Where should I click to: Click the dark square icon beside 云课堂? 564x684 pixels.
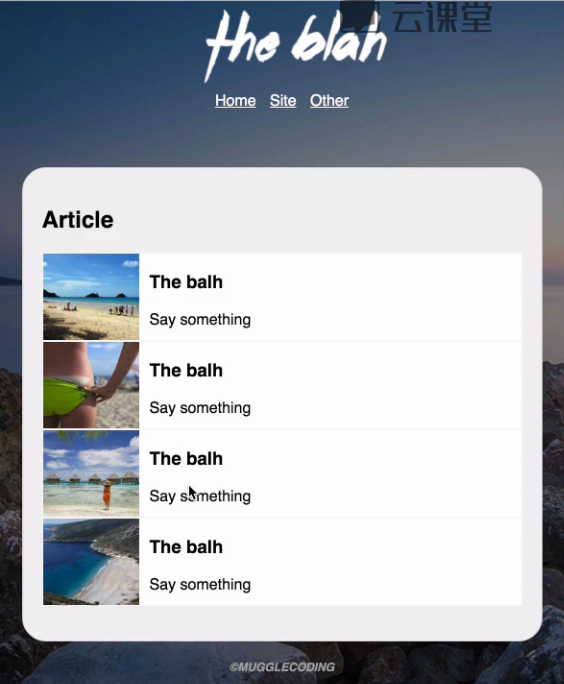(x=360, y=16)
